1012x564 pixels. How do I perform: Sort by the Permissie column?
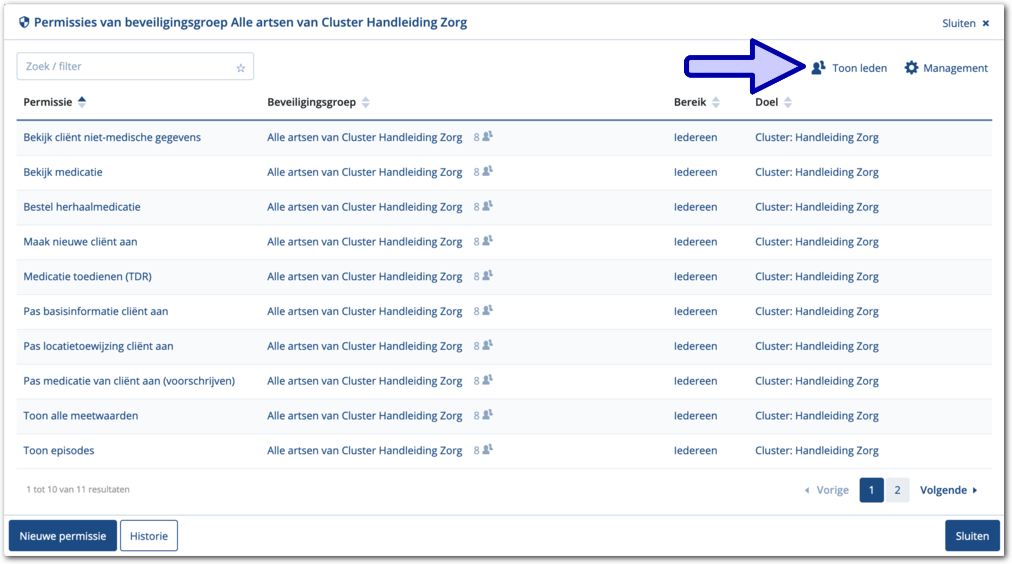tap(82, 102)
